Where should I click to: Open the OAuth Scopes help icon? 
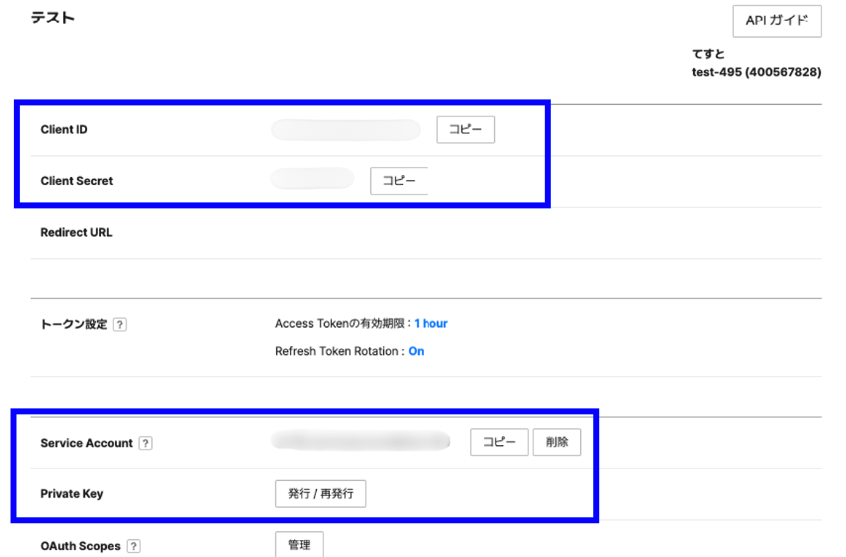pyautogui.click(x=134, y=546)
